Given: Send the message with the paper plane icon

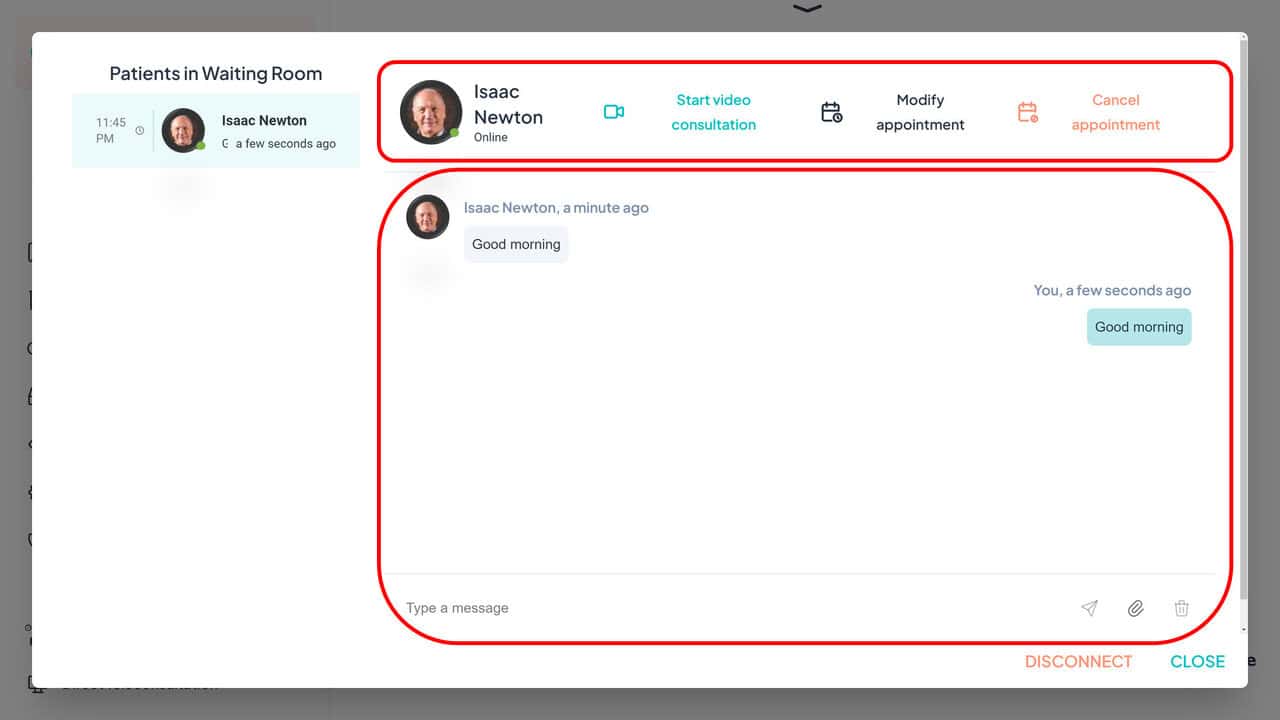Looking at the screenshot, I should (x=1089, y=608).
